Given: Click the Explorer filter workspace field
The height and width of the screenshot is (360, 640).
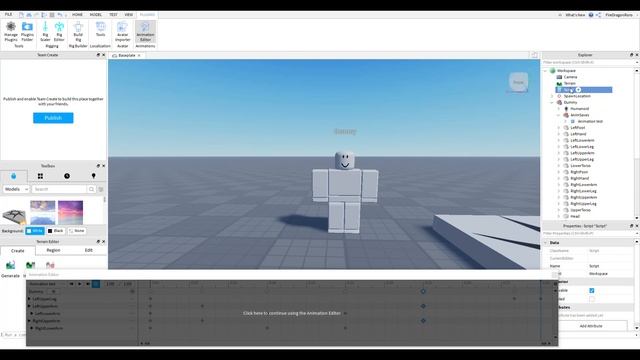Looking at the screenshot, I should [x=588, y=62].
